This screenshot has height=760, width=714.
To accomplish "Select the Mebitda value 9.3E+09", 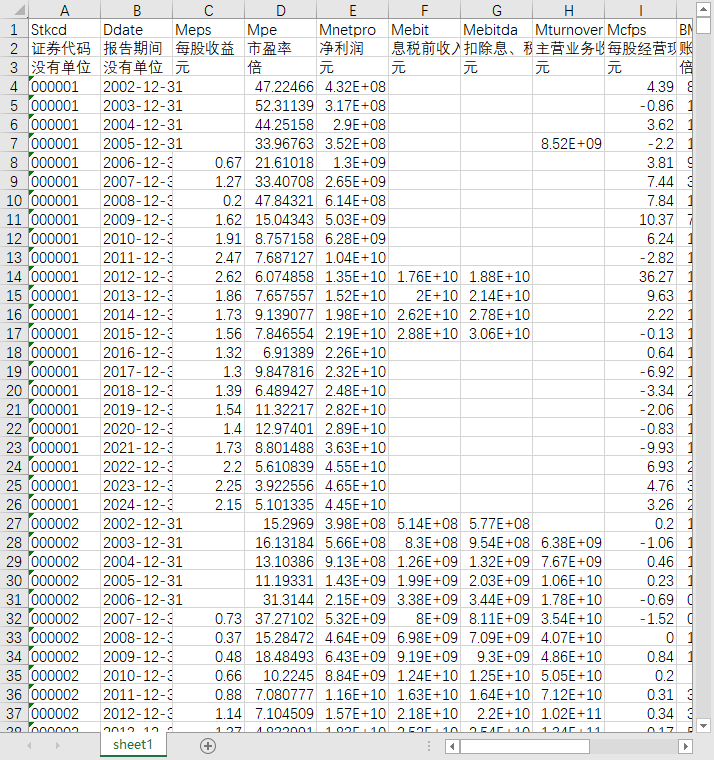I will point(496,657).
